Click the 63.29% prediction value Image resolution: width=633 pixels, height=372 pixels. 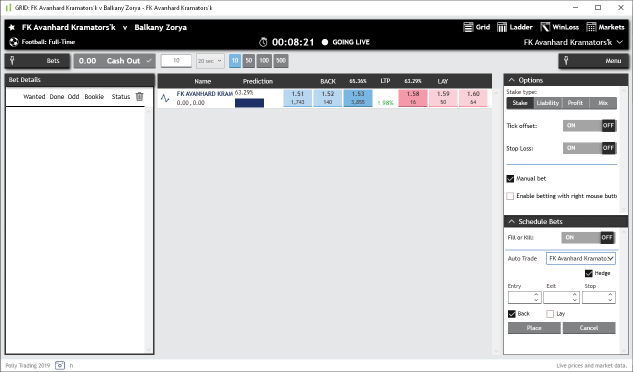(x=244, y=93)
